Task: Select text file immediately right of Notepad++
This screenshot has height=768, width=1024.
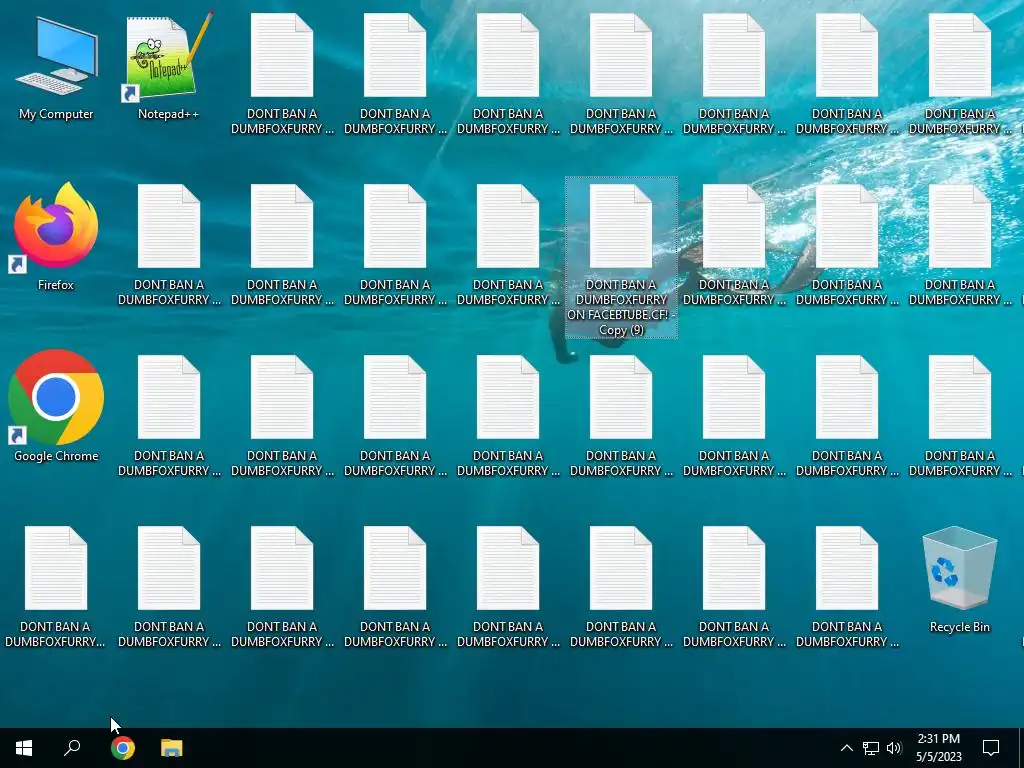Action: 282,74
